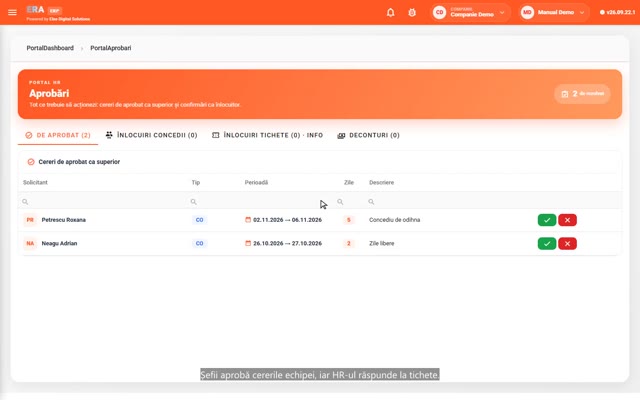
Task: Sort by the Descriere column header
Action: click(x=382, y=182)
